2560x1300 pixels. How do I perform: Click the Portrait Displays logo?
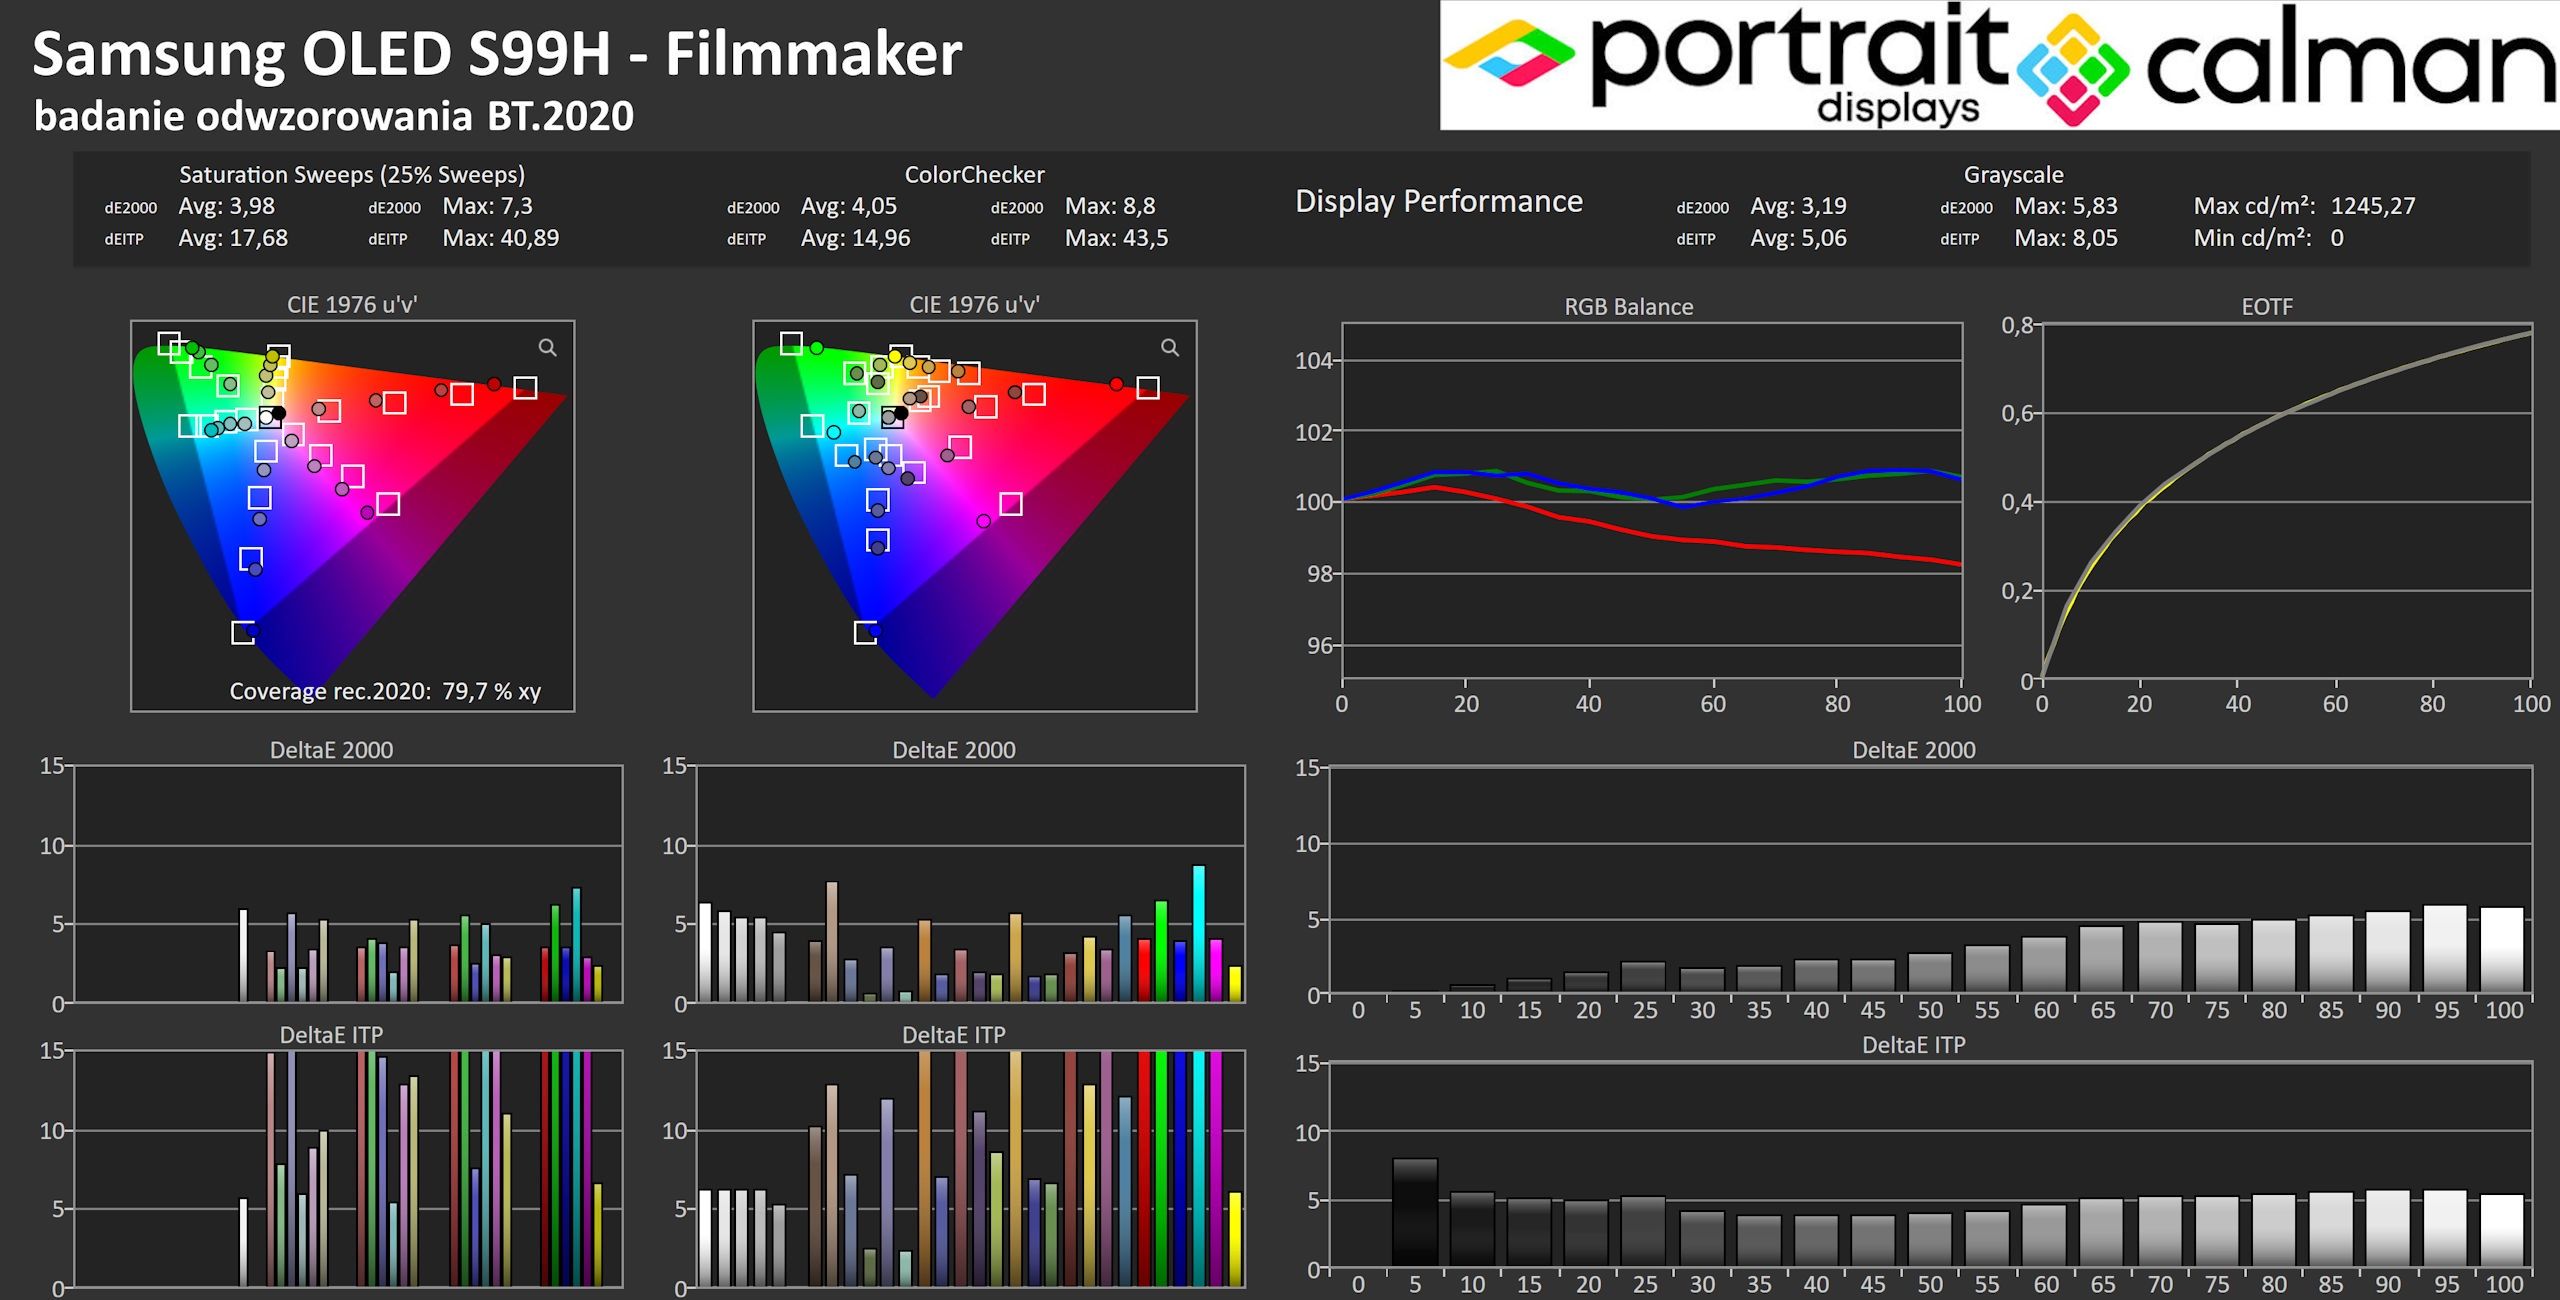coord(1727,65)
